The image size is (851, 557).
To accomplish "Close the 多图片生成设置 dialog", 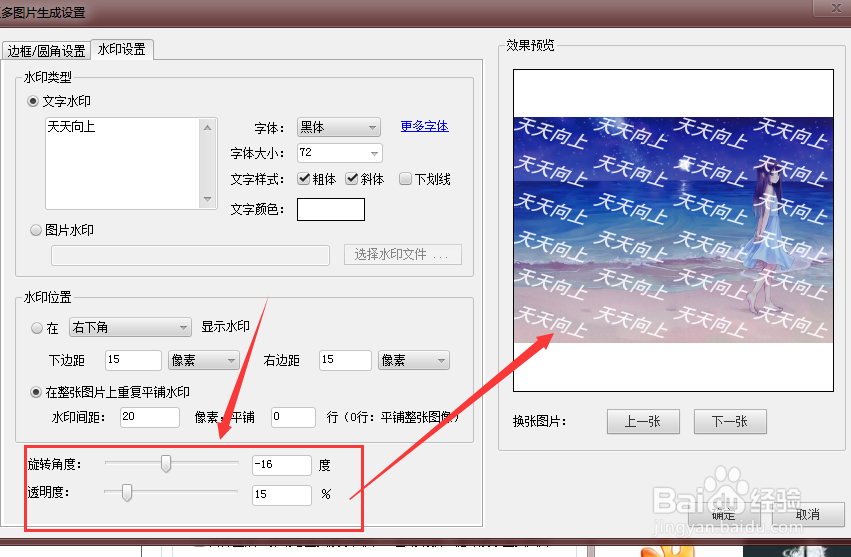I will click(x=835, y=7).
